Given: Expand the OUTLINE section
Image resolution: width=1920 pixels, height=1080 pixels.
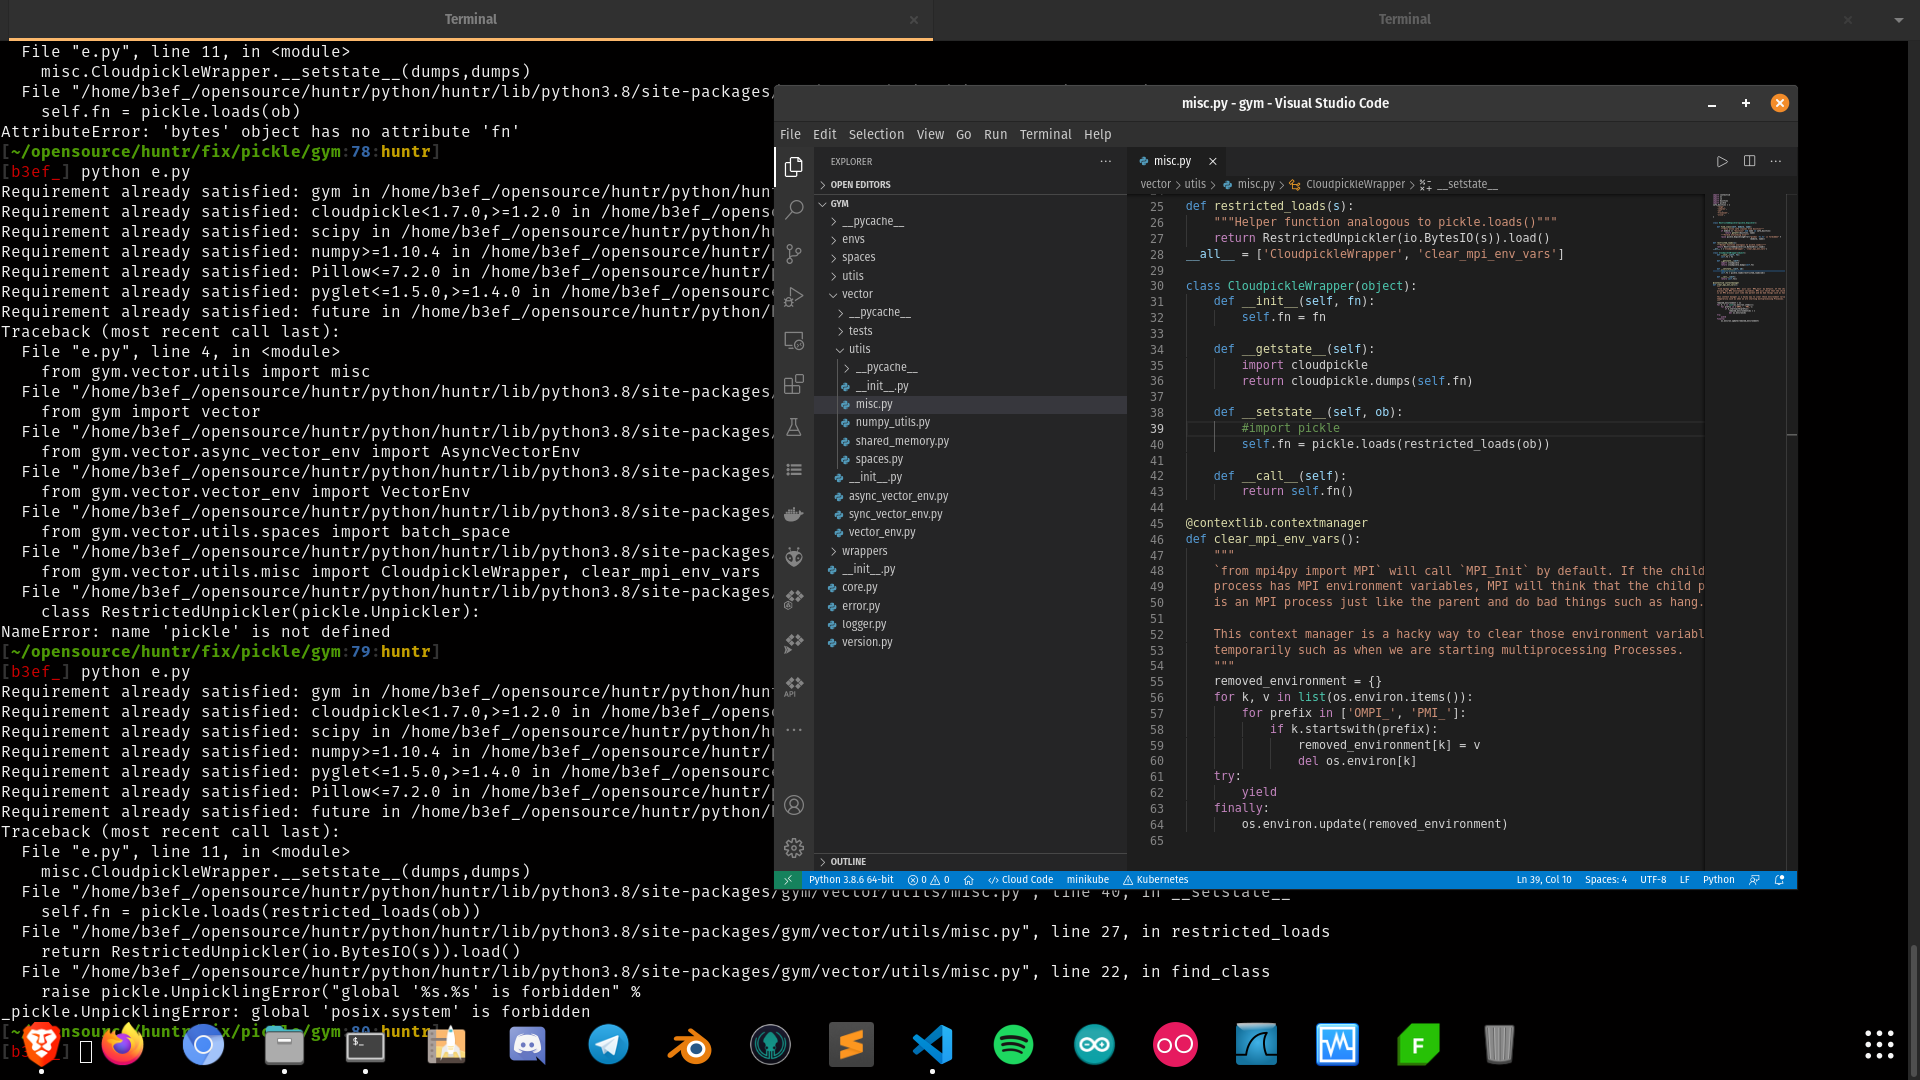Looking at the screenshot, I should (846, 861).
